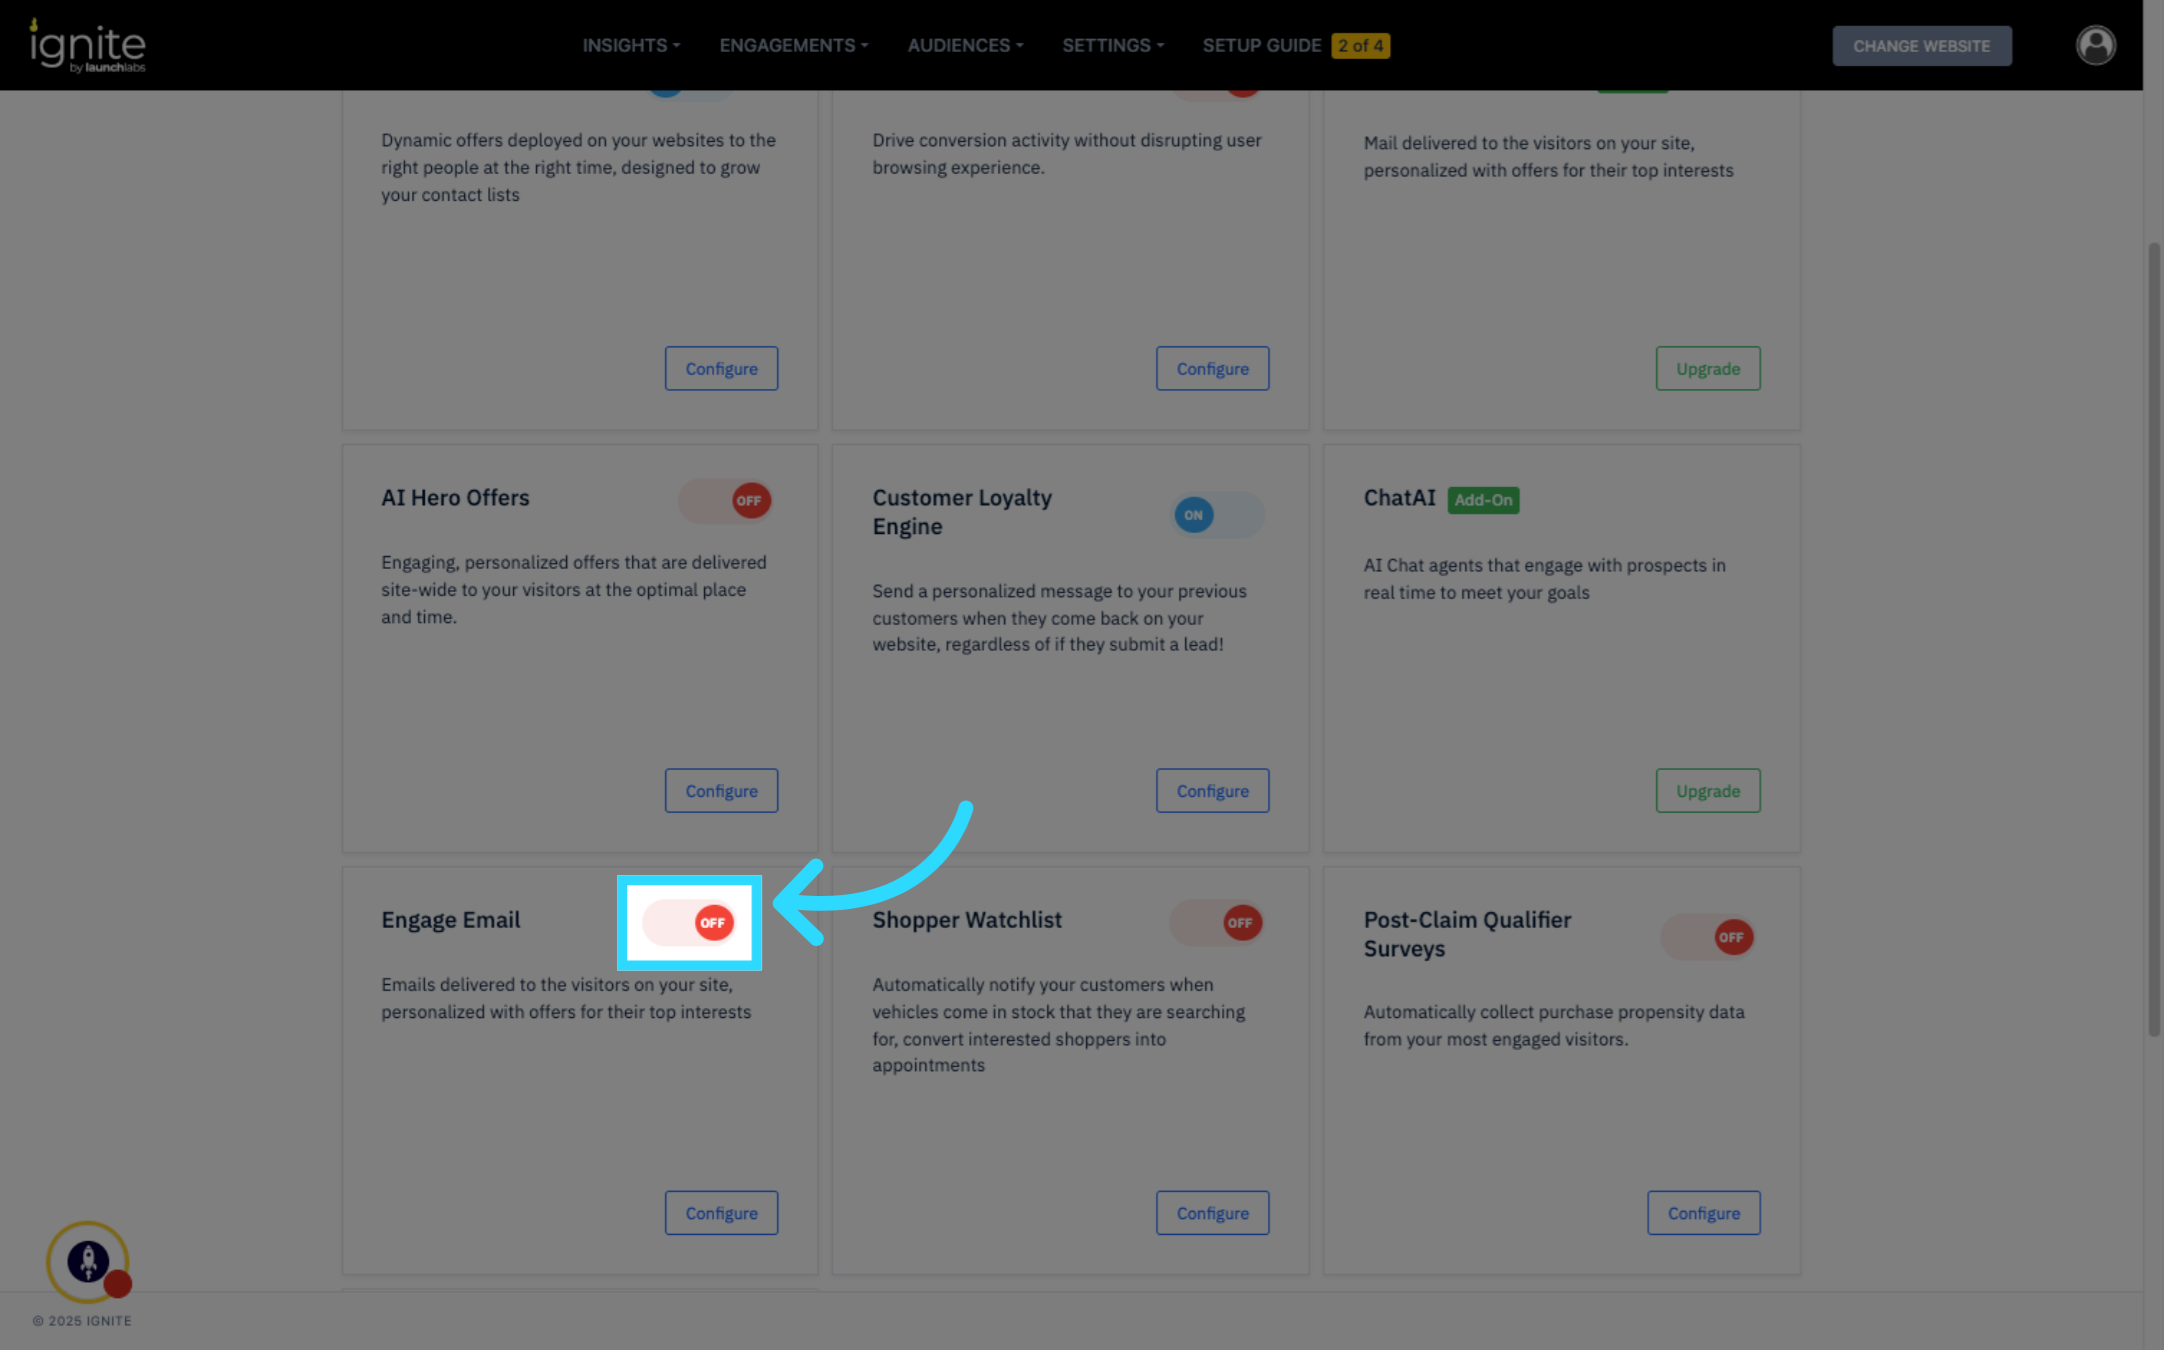
Task: Enable AI Hero Offers toggle
Action: [727, 500]
